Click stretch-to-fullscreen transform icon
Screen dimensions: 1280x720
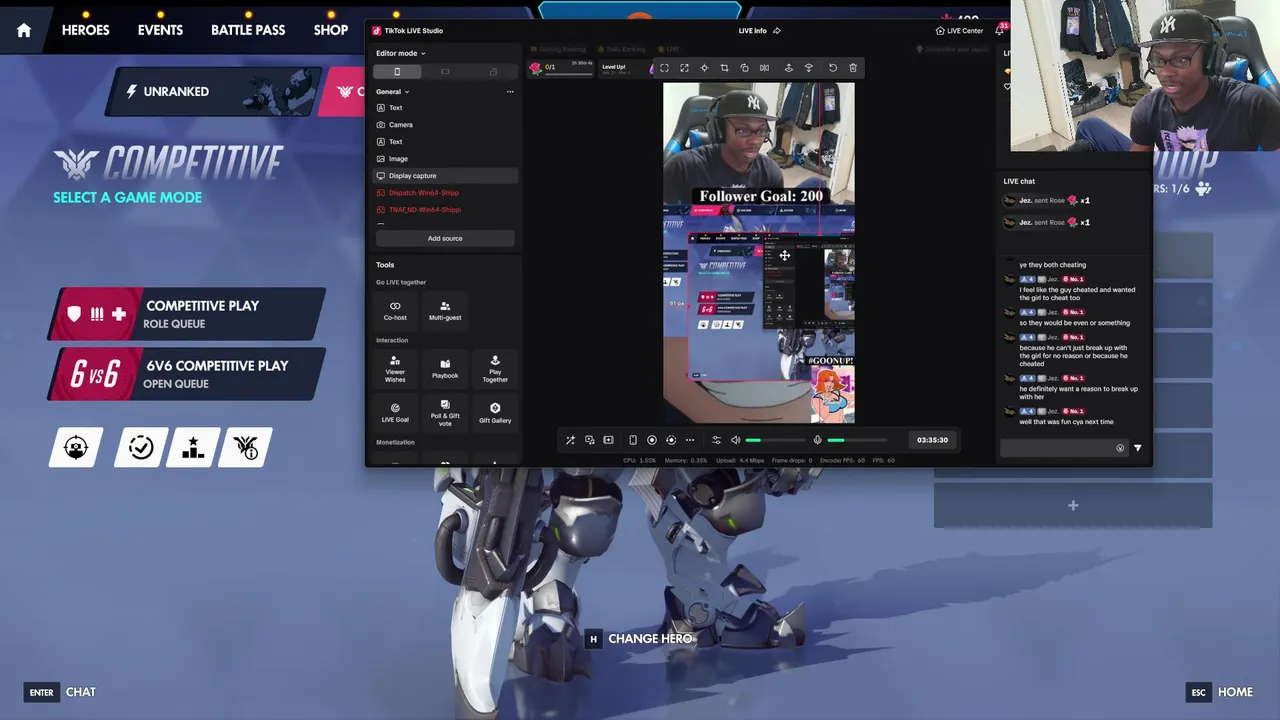[x=684, y=68]
